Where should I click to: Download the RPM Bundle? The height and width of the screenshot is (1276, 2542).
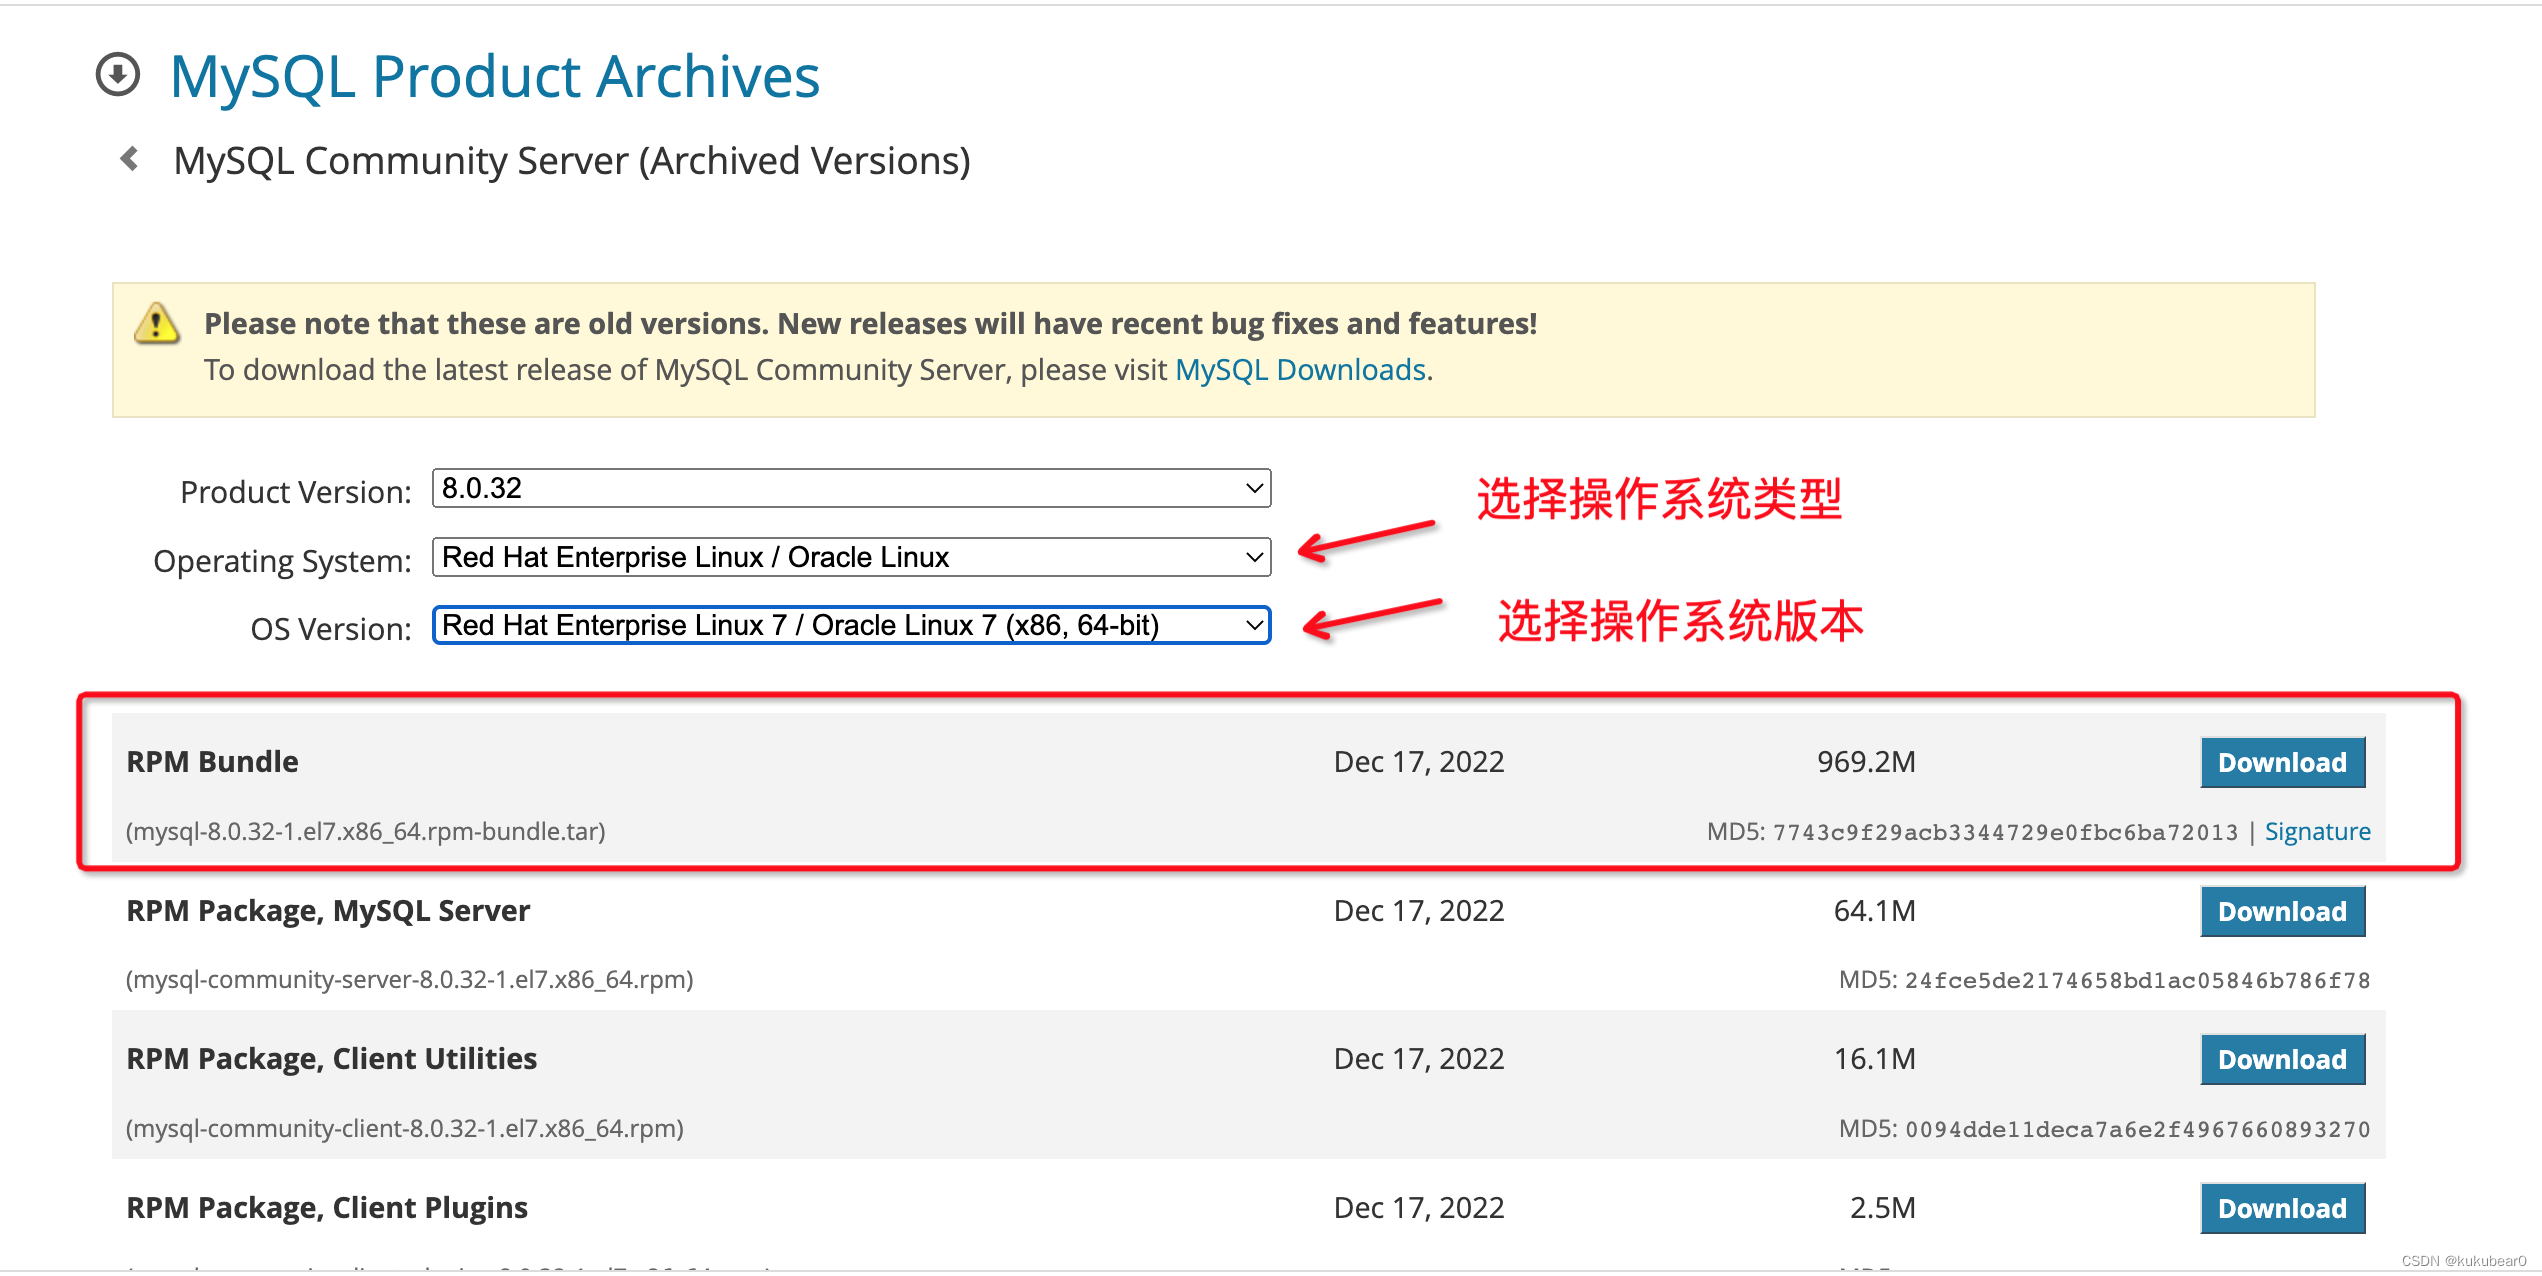click(x=2282, y=762)
